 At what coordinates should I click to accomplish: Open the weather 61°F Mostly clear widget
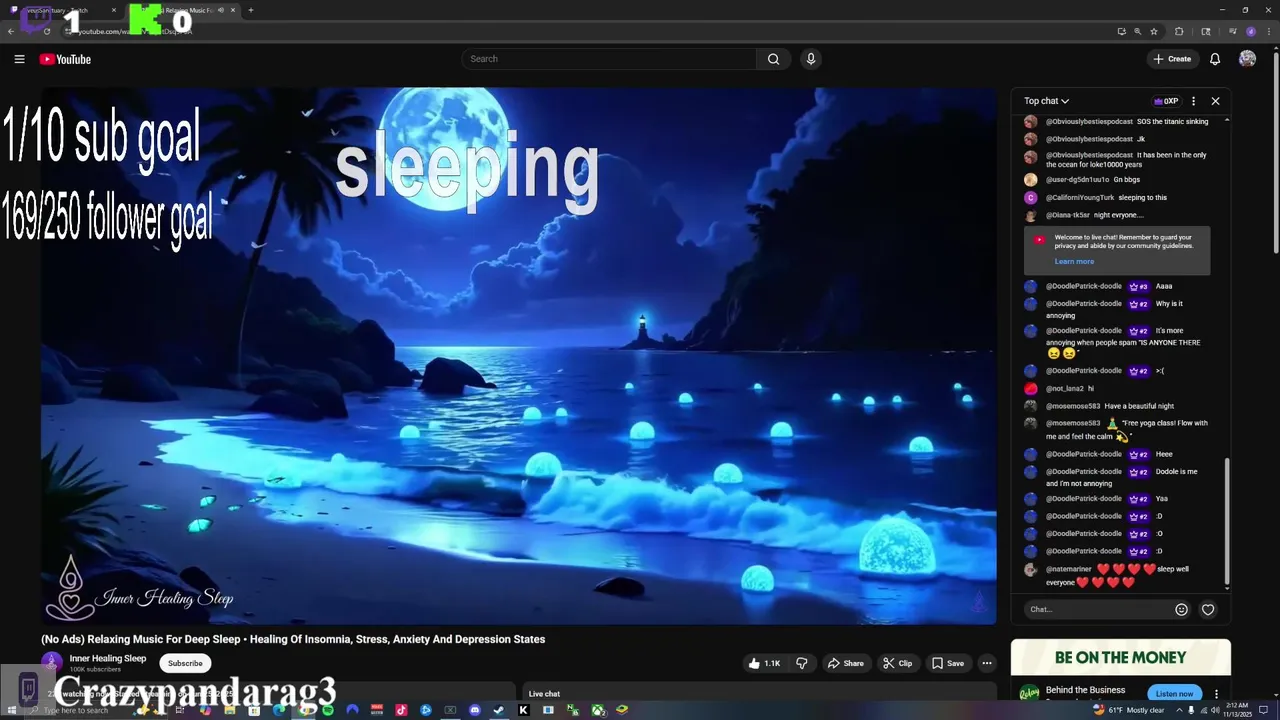(x=1129, y=710)
